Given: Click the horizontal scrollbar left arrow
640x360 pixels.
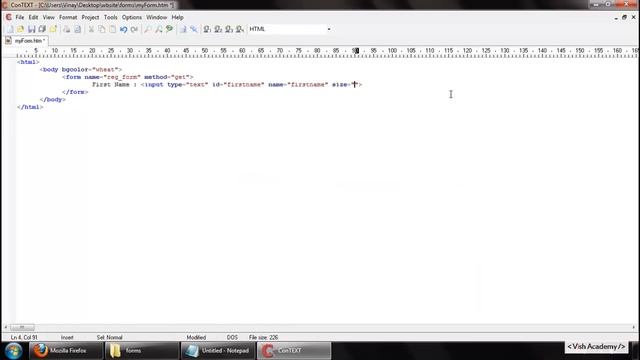Looking at the screenshot, I should 5,327.
